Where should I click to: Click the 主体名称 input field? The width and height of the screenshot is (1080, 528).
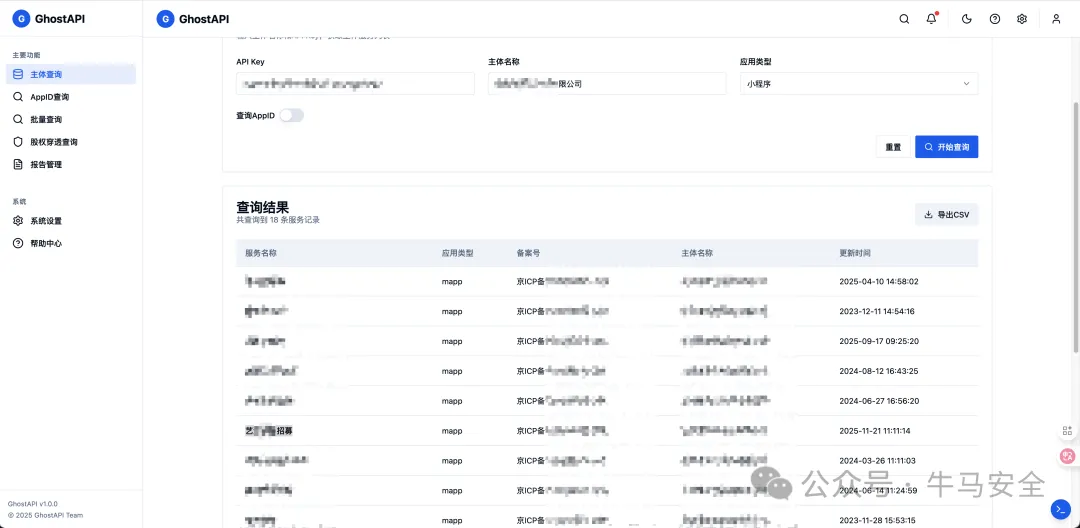tap(607, 84)
